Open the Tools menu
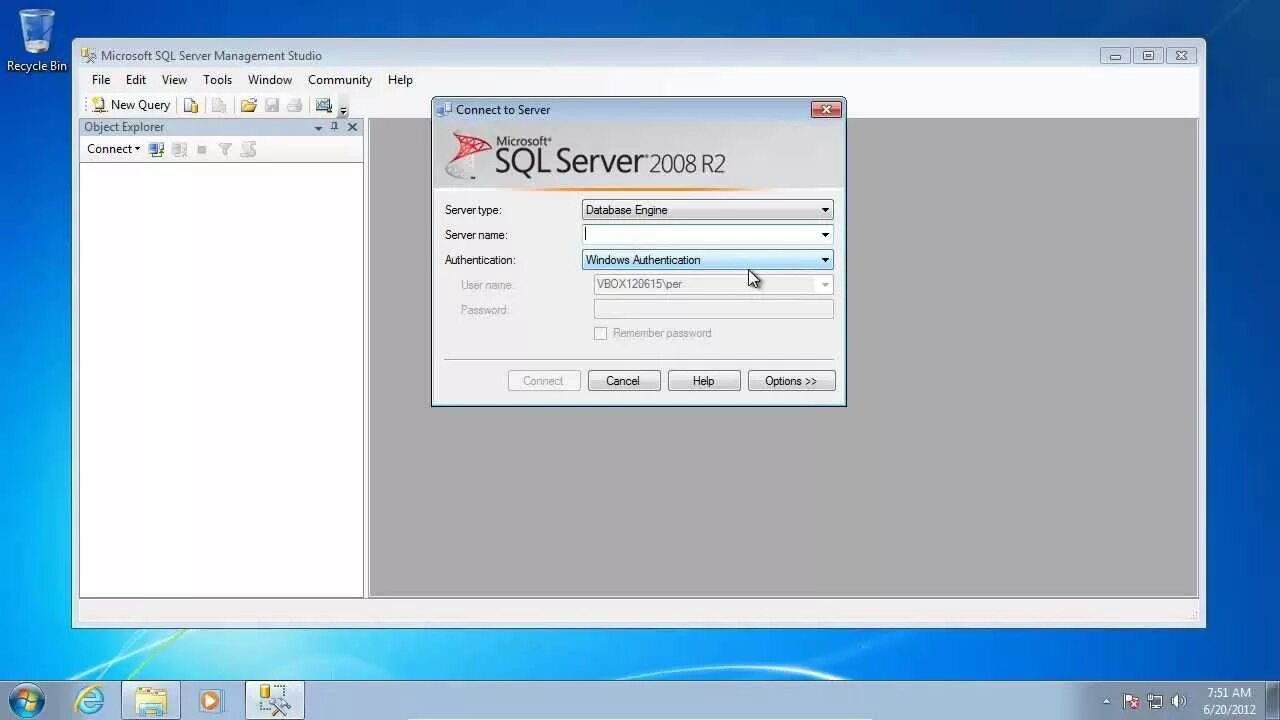 pos(217,80)
